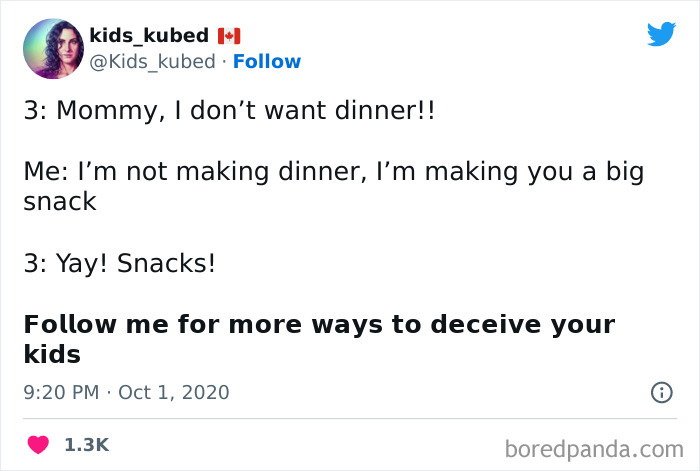Click the kids_kubed display name
The height and width of the screenshot is (471, 700).
point(148,36)
